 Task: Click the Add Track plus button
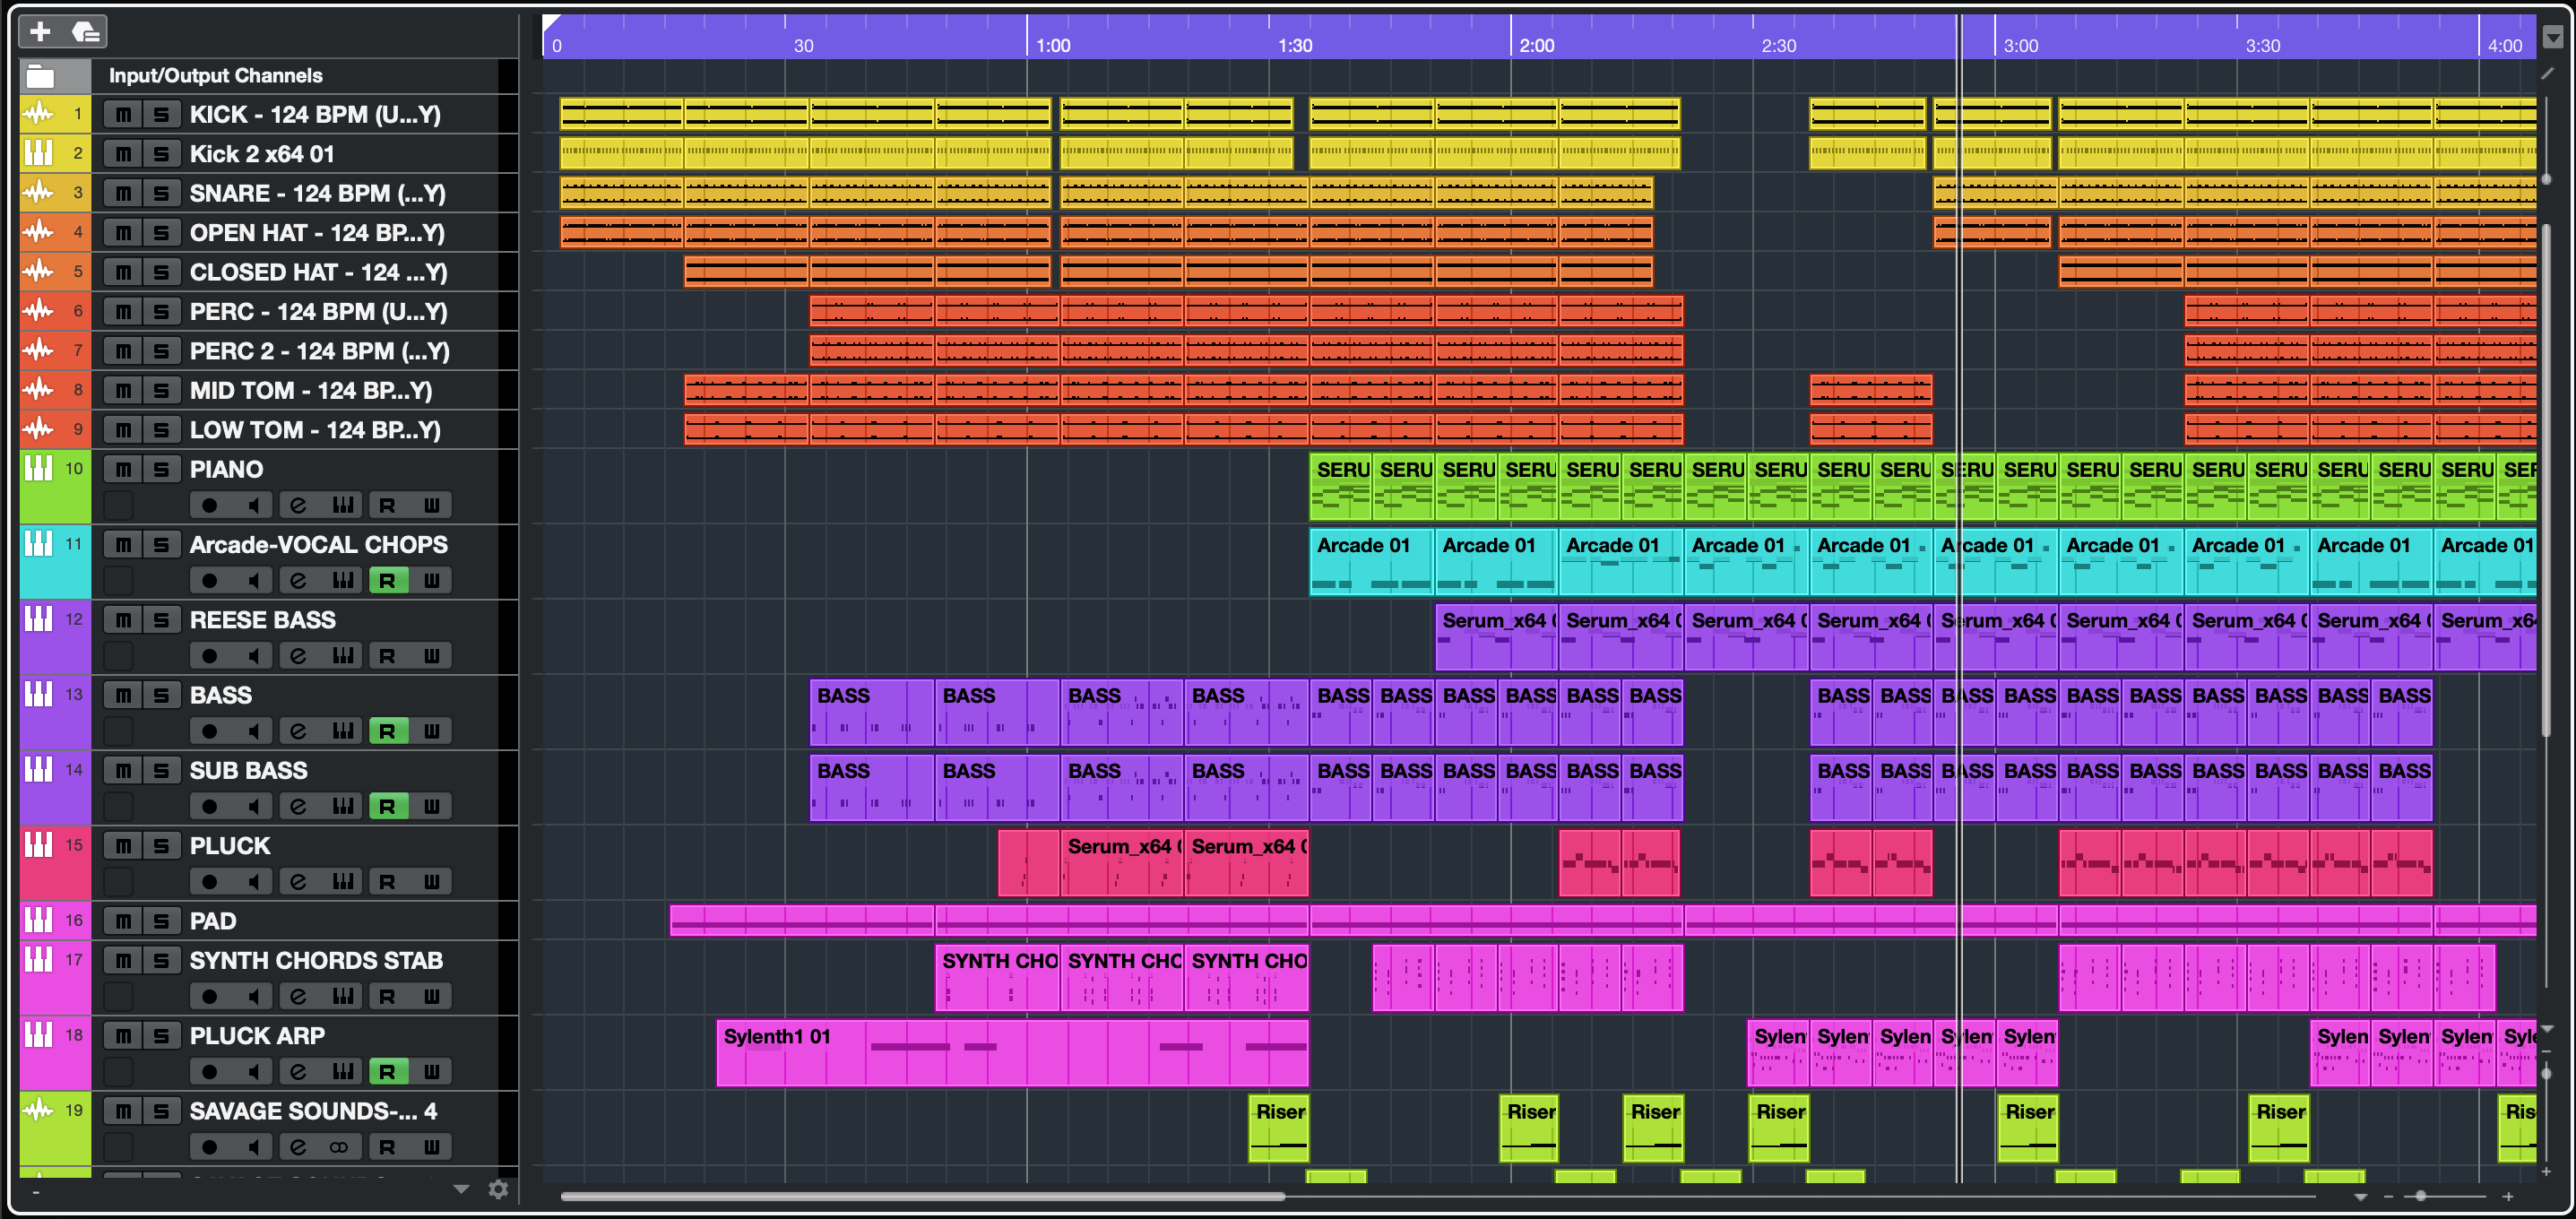coord(40,32)
